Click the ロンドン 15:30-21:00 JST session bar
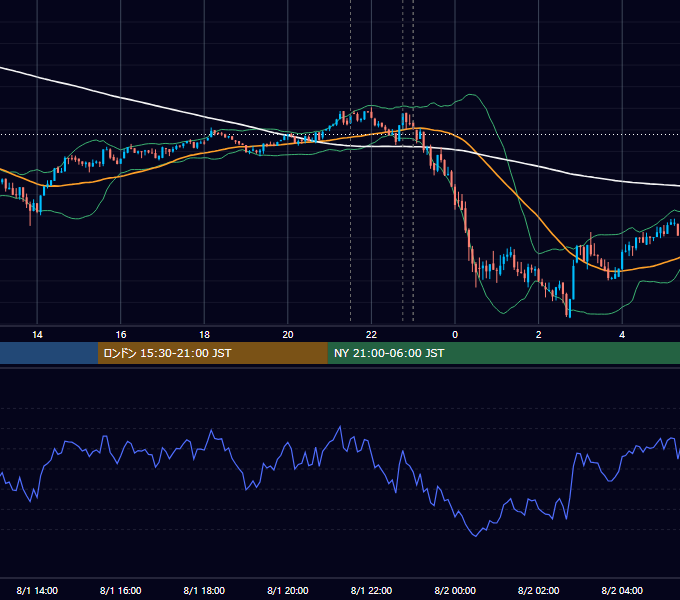680x600 pixels. pos(212,353)
